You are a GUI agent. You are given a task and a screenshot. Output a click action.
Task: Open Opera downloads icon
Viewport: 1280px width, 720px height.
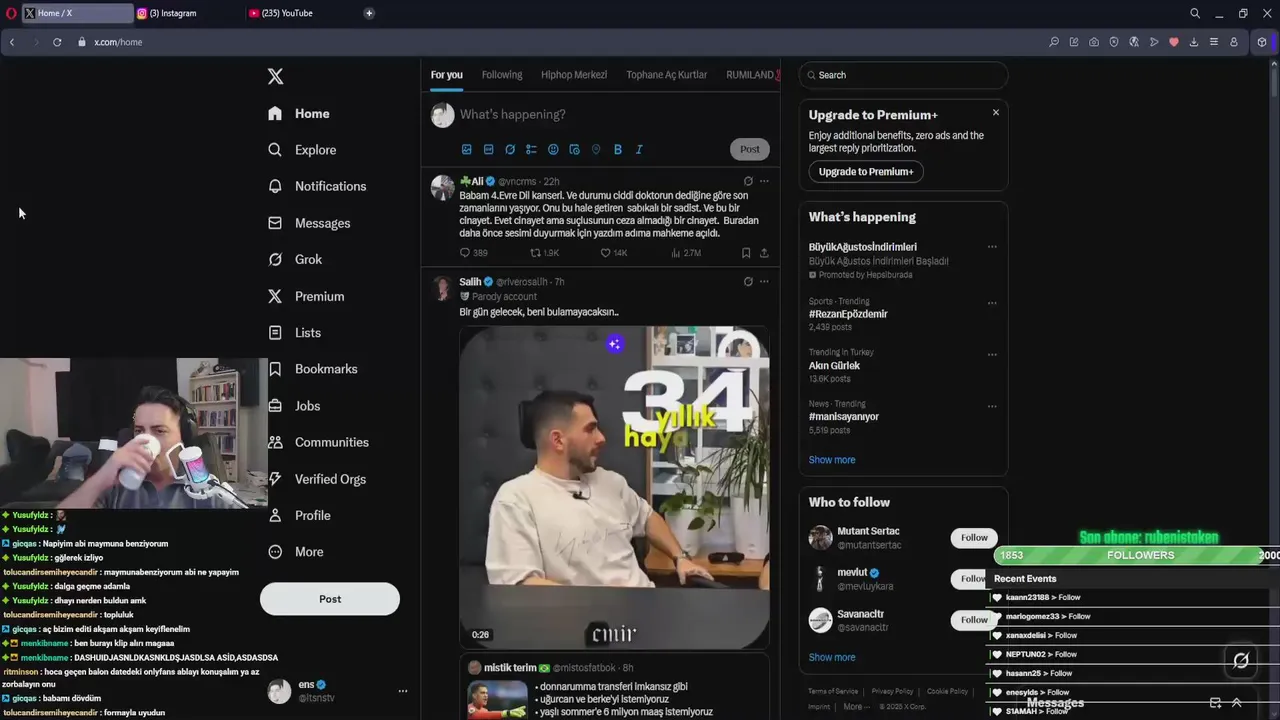click(1193, 42)
